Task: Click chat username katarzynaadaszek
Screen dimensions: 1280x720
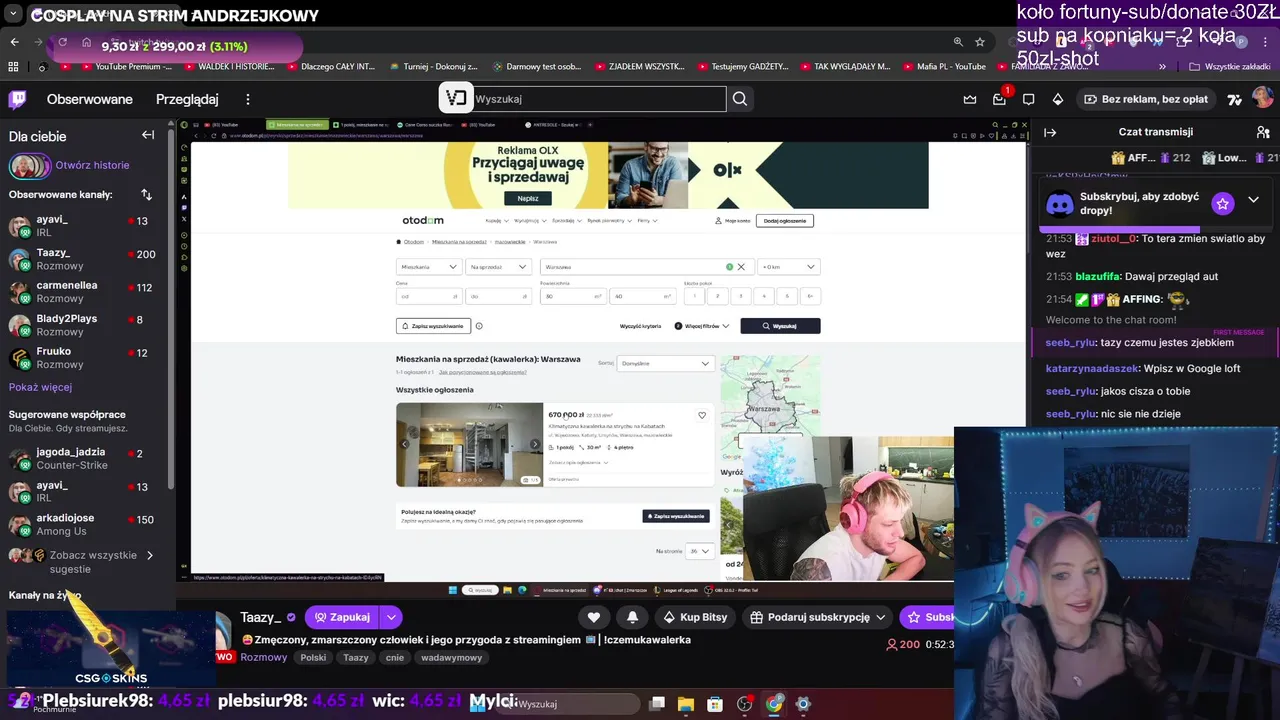Action: tap(1092, 368)
